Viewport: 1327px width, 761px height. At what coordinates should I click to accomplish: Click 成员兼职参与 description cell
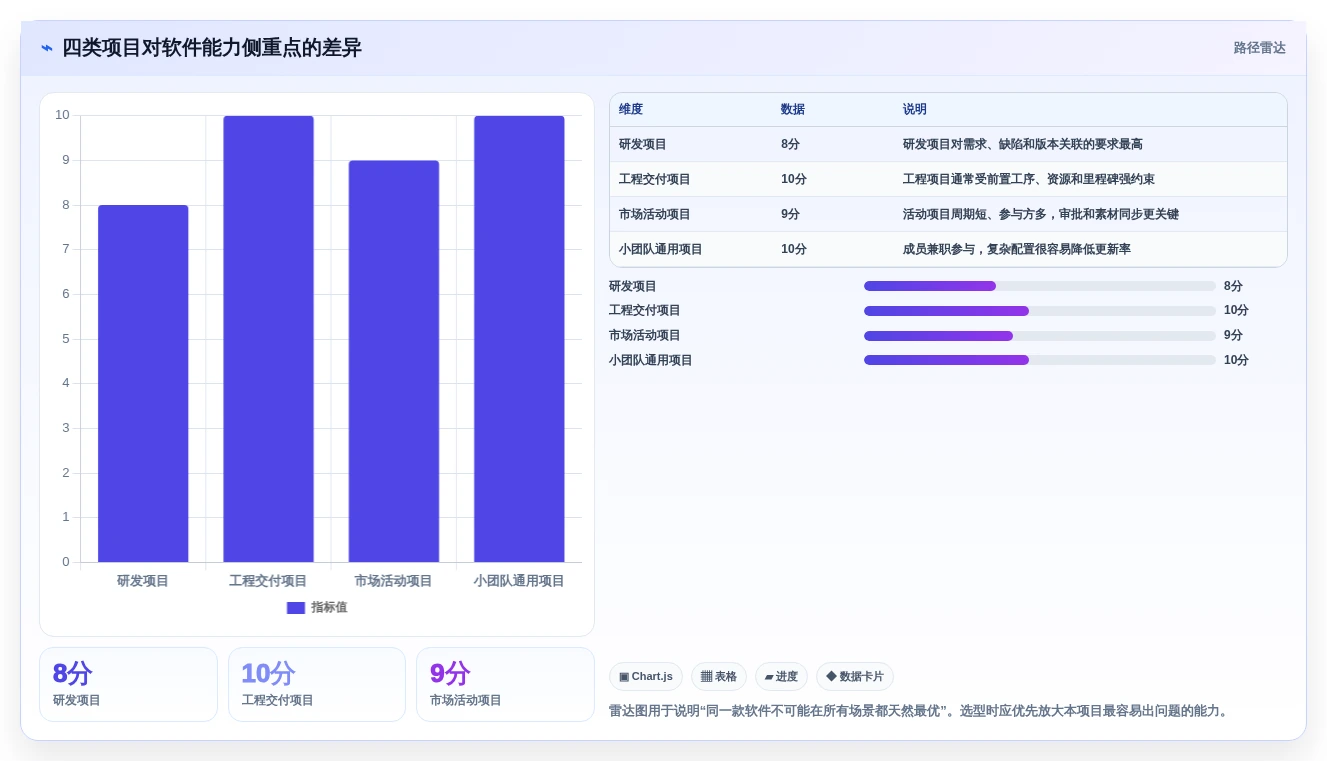[1017, 249]
